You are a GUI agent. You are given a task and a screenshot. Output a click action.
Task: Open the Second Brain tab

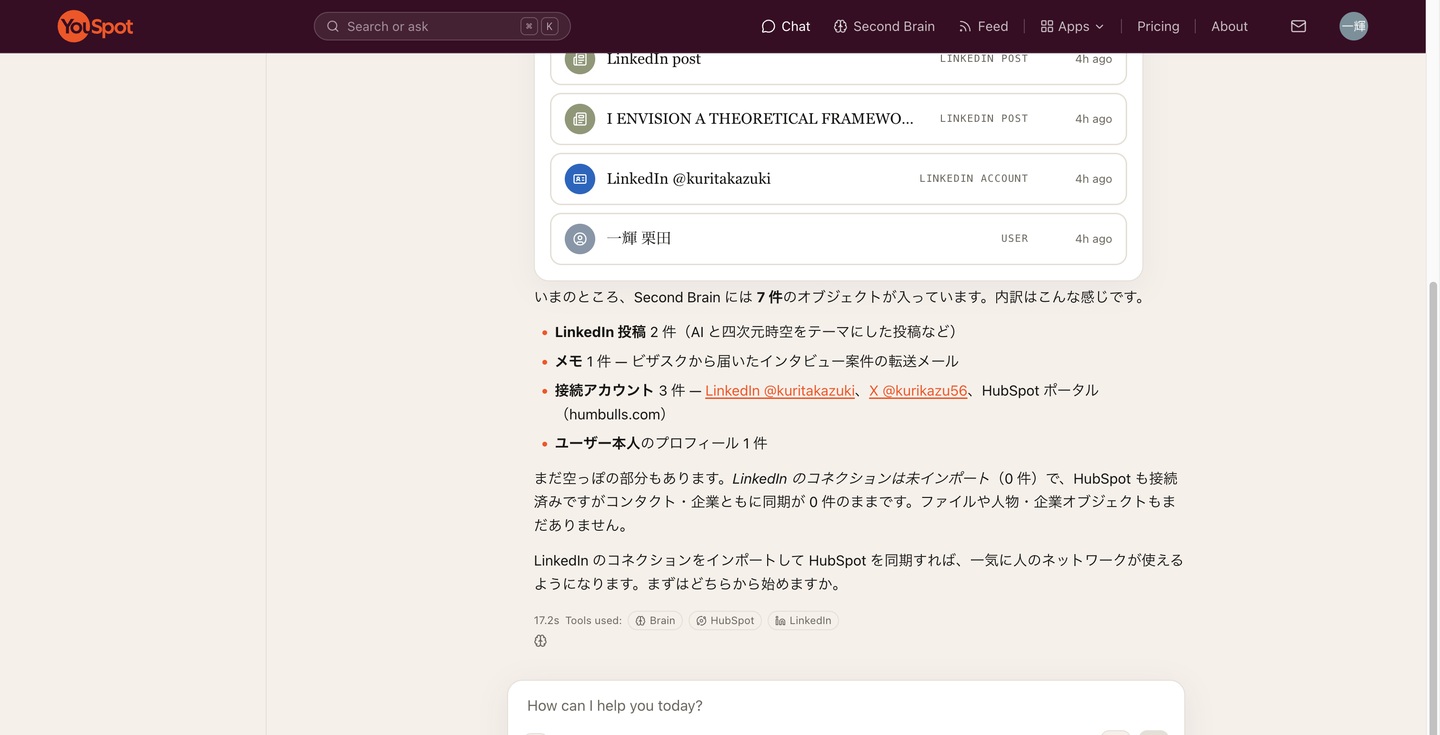[884, 26]
